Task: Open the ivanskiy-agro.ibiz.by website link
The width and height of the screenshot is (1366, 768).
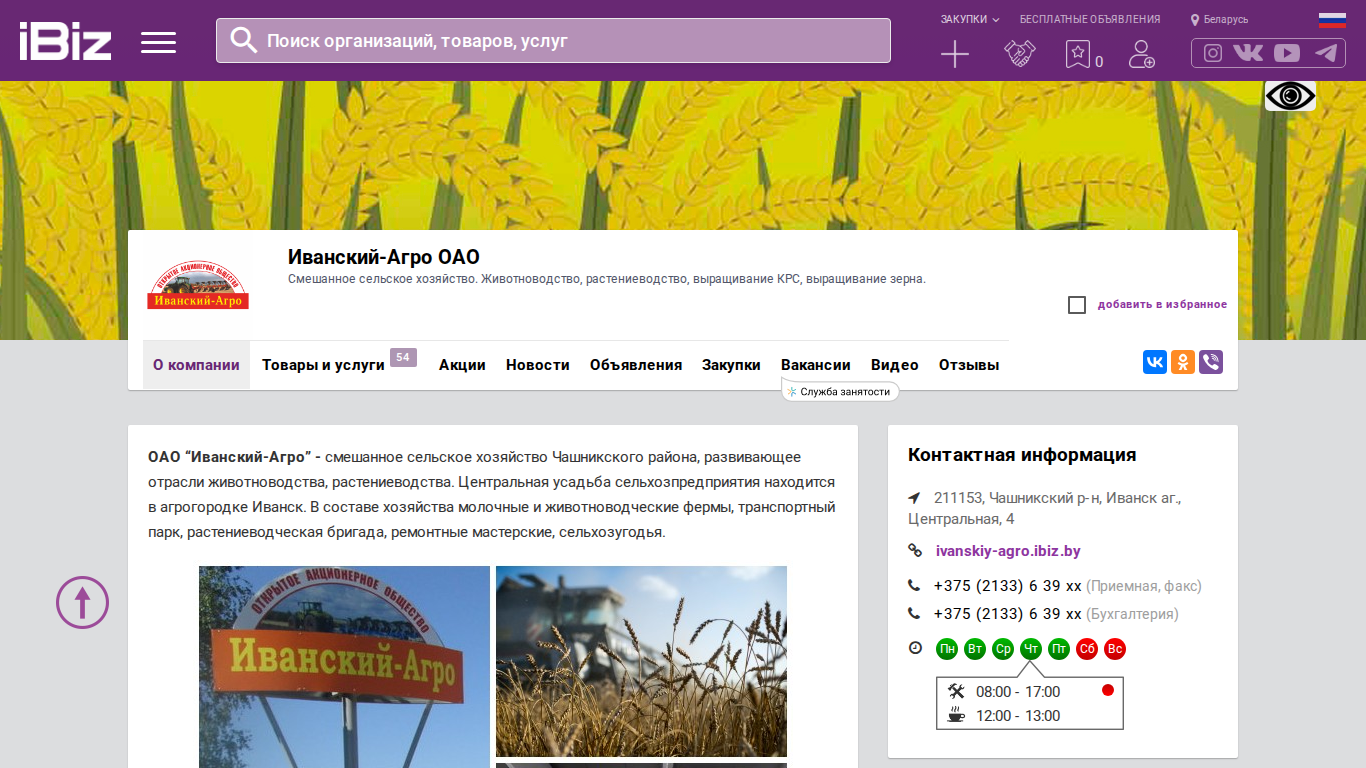Action: [1008, 551]
